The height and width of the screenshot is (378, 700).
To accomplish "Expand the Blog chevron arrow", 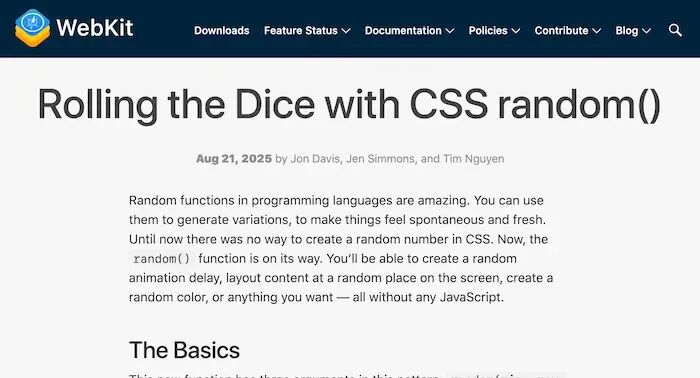I will point(646,31).
